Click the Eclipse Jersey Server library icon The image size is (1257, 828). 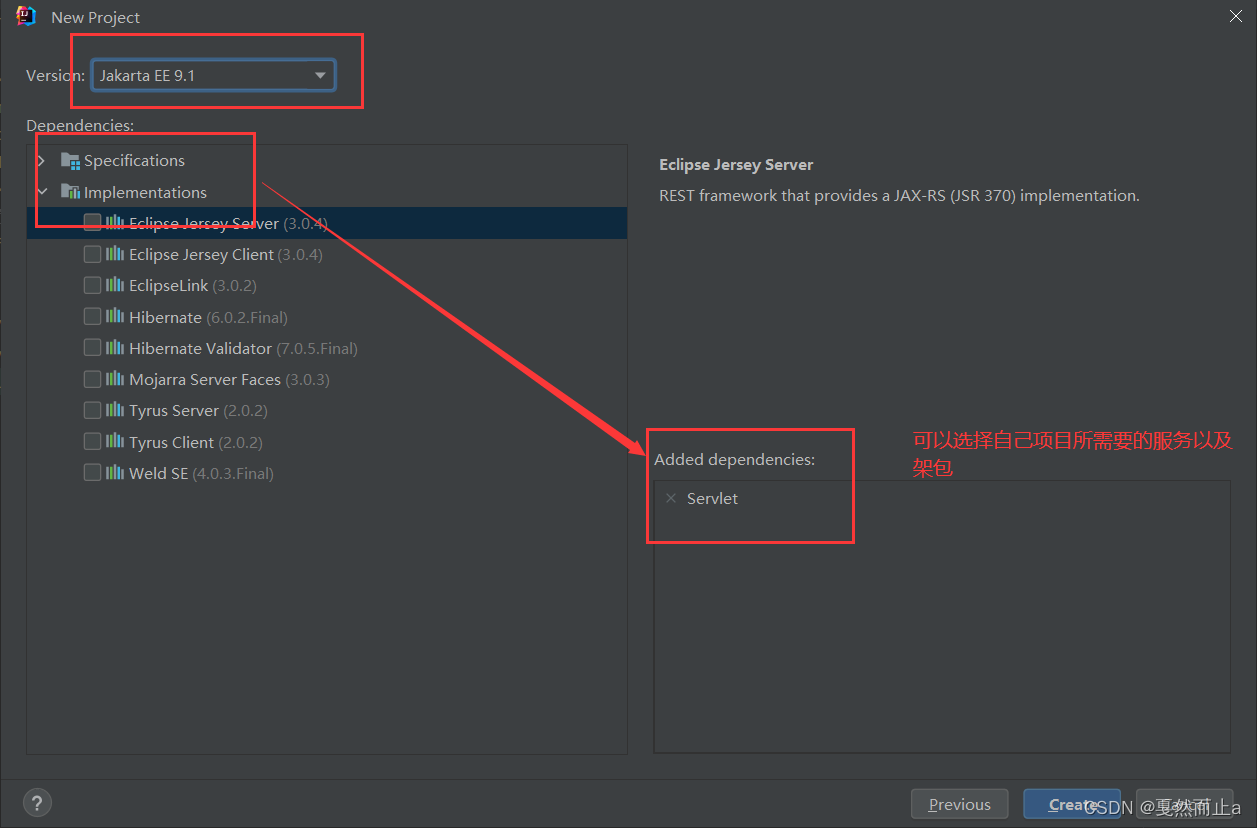coord(115,223)
